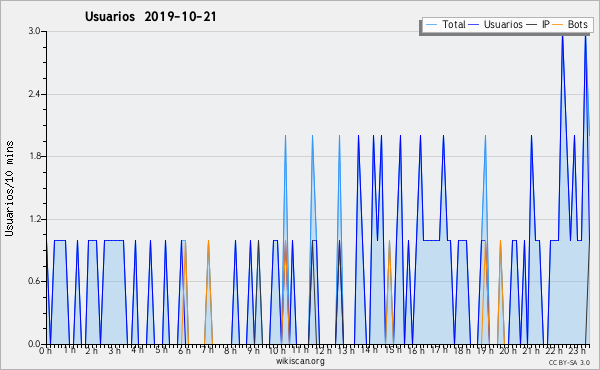Click the y-axis value 1.2
Image resolution: width=600 pixels, height=370 pixels.
click(34, 219)
